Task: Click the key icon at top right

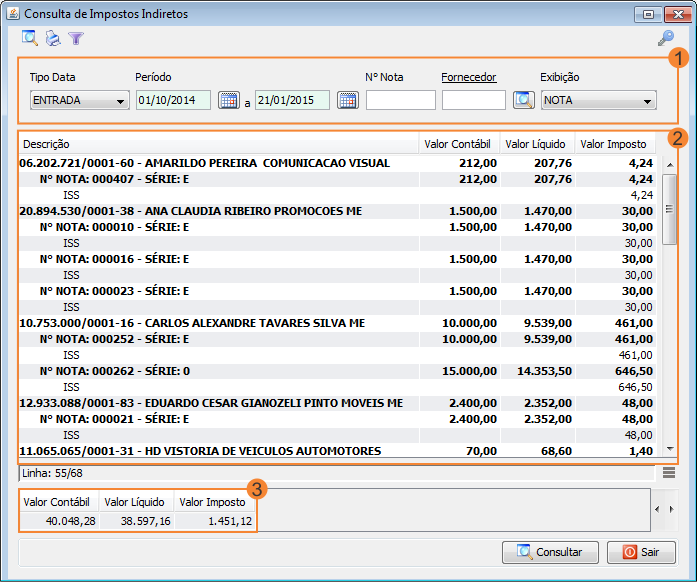Action: click(x=665, y=38)
